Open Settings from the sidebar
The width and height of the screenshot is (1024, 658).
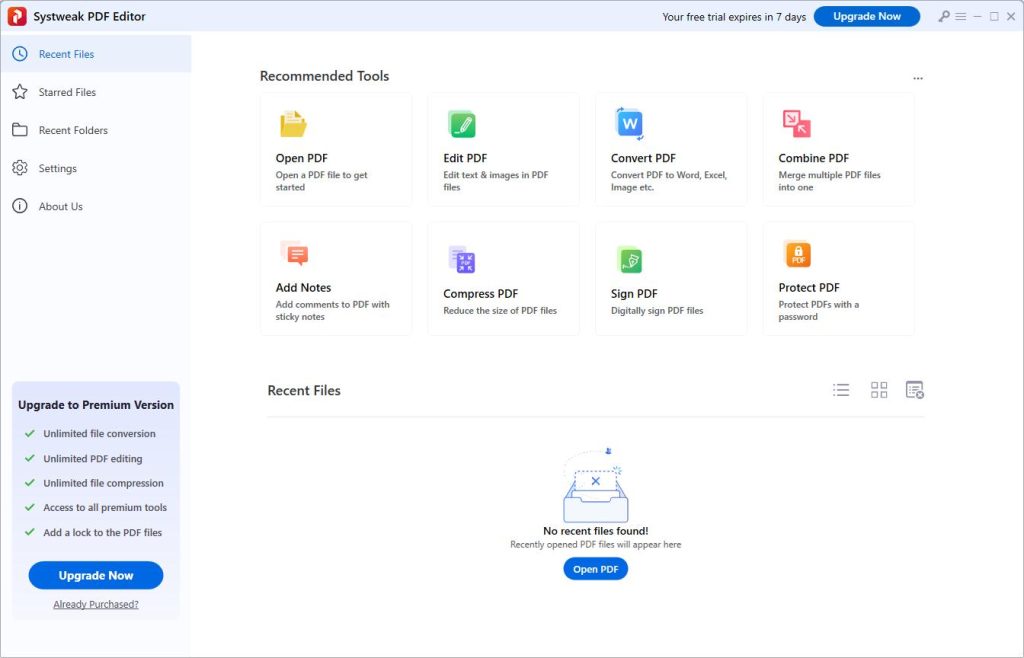point(96,168)
